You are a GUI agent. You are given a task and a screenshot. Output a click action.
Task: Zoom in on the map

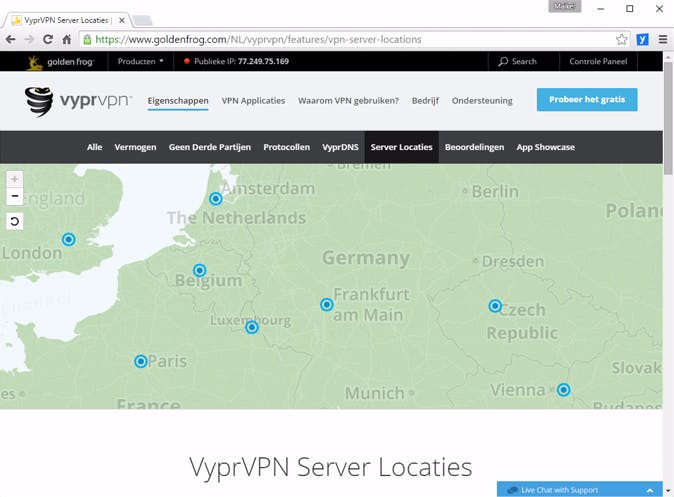(15, 179)
